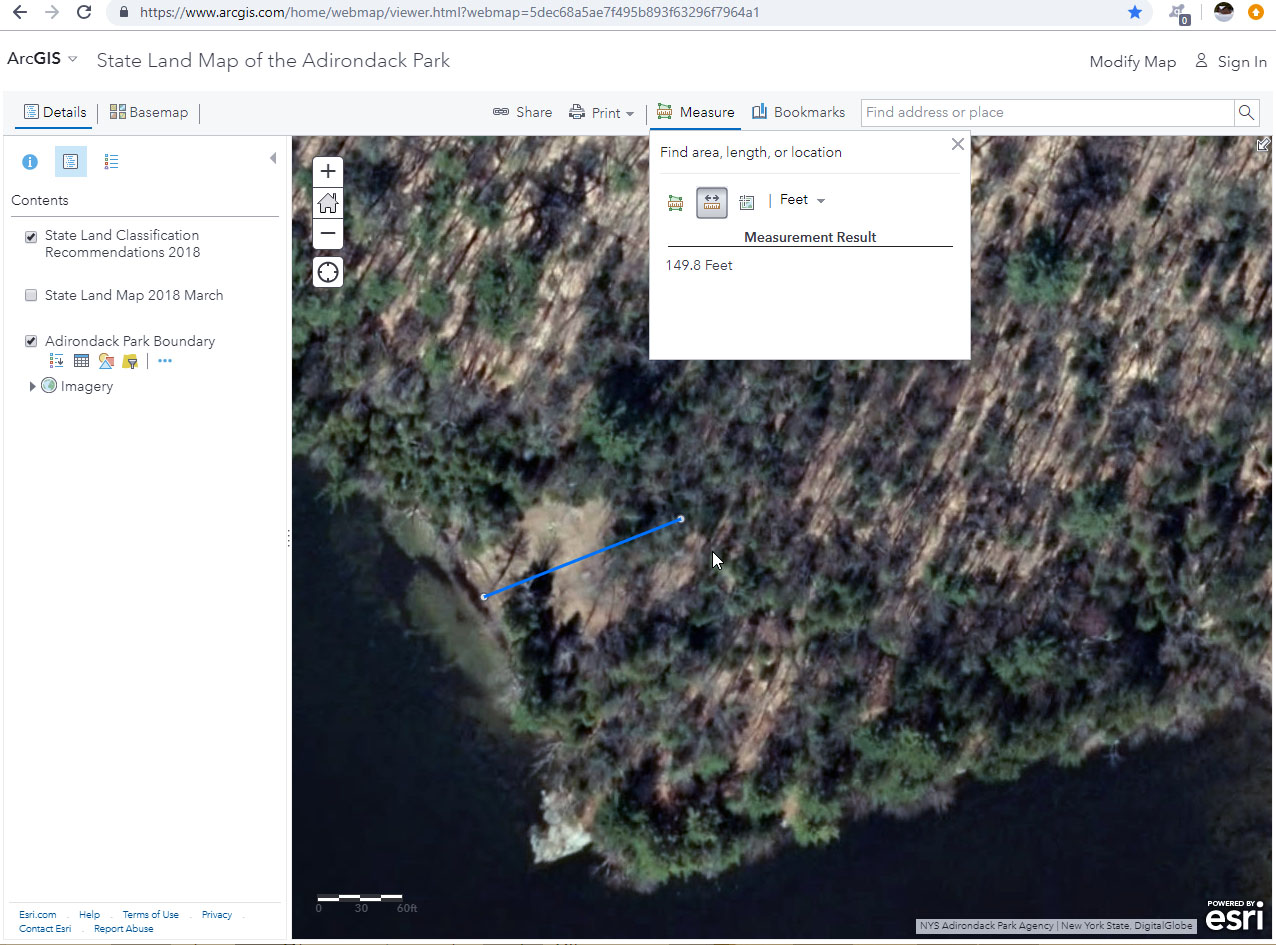Click the Find address or place field
Image resolution: width=1276 pixels, height=945 pixels.
[1047, 112]
